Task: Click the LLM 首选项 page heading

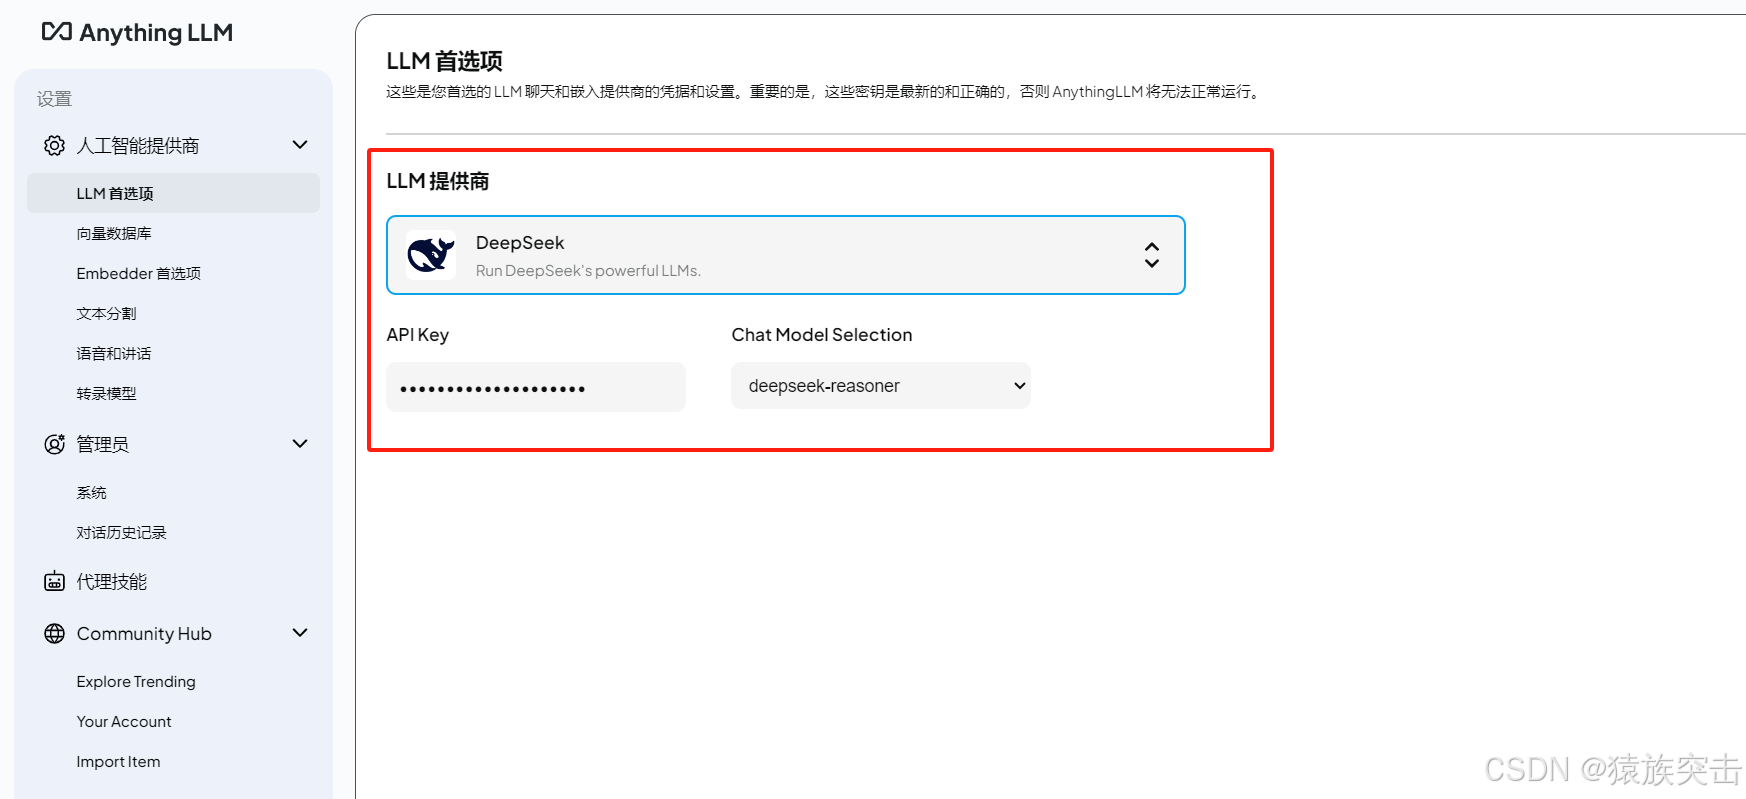Action: click(444, 61)
